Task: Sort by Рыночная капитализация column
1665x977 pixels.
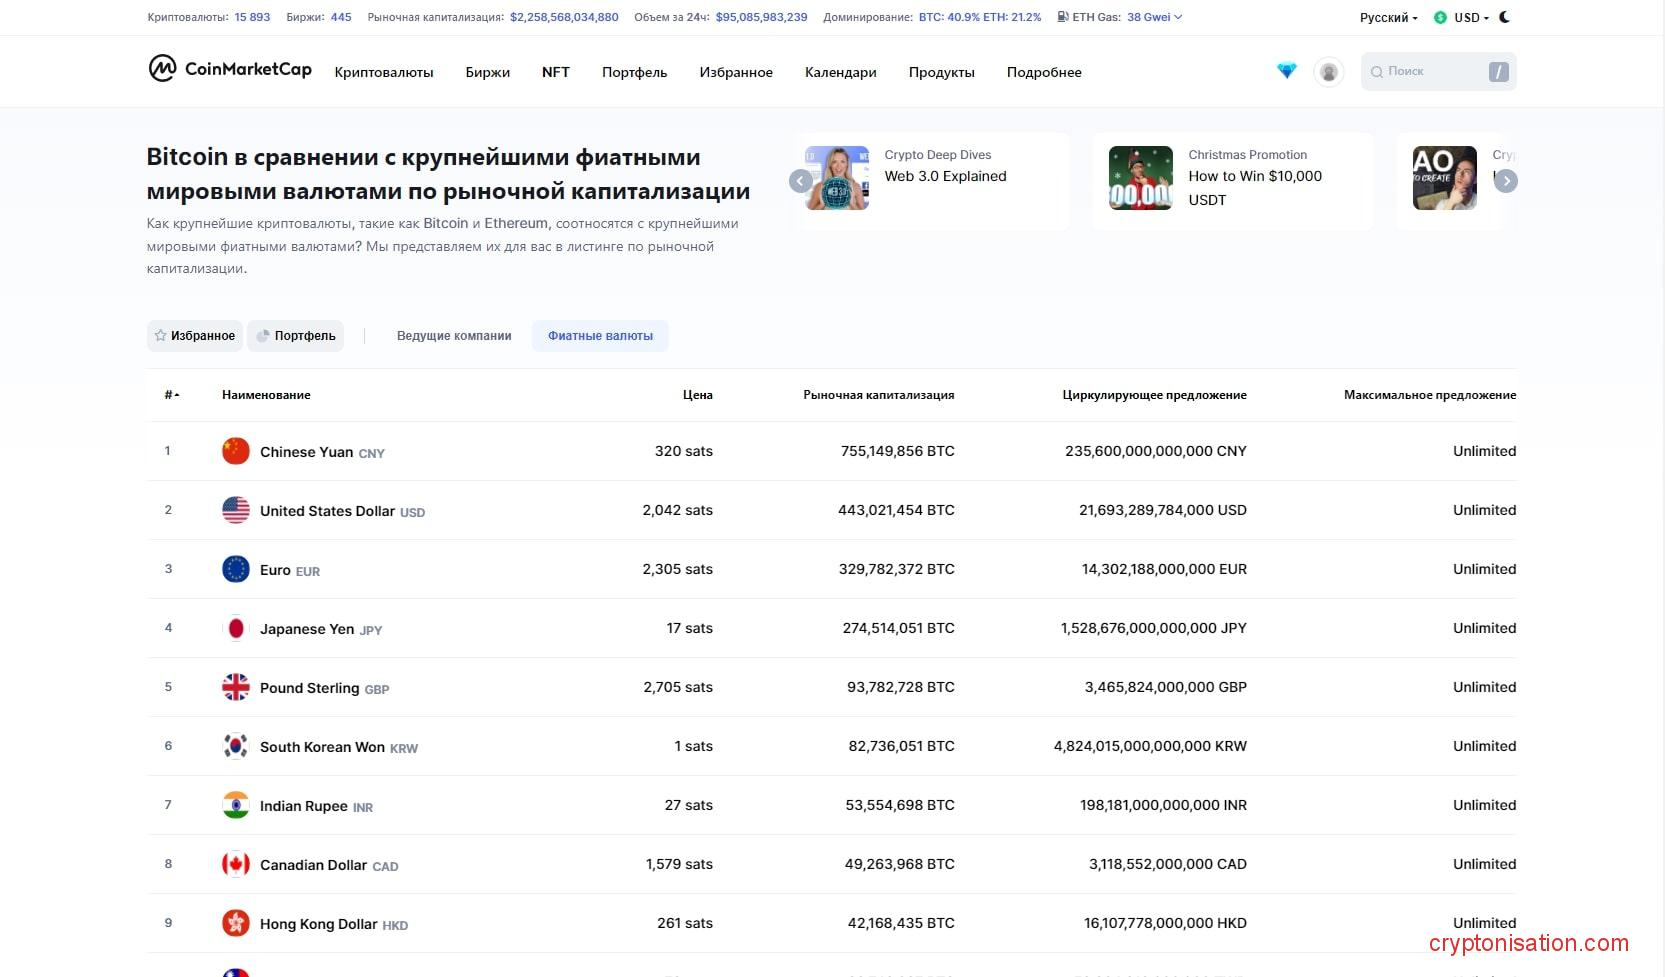Action: point(878,395)
